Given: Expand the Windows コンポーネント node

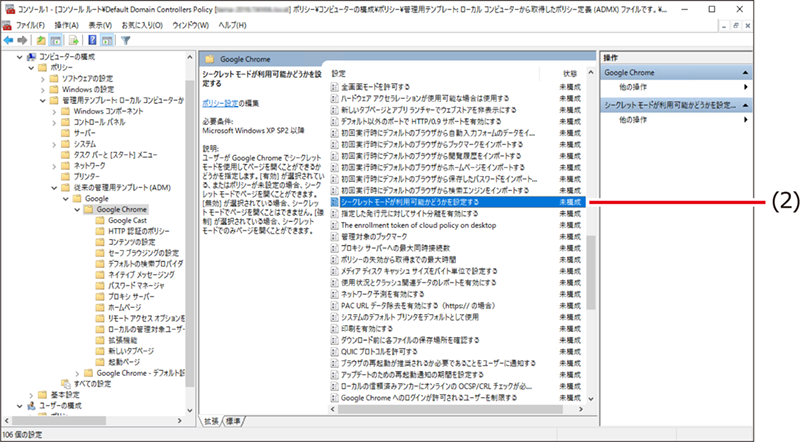Looking at the screenshot, I should [x=54, y=111].
